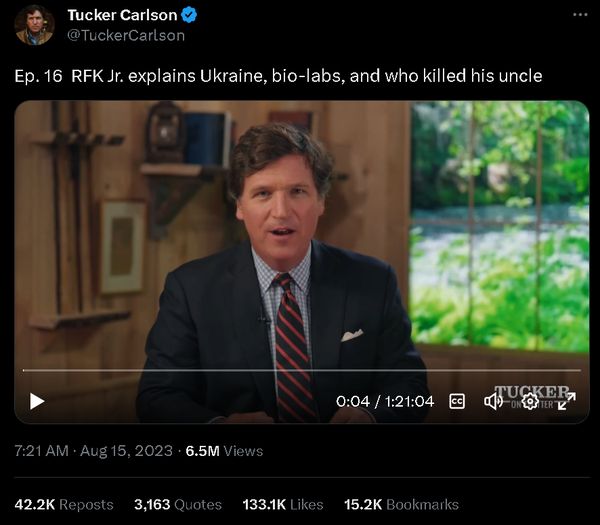This screenshot has width=600, height=525.
Task: Seek on the video progress bar
Action: click(x=300, y=371)
